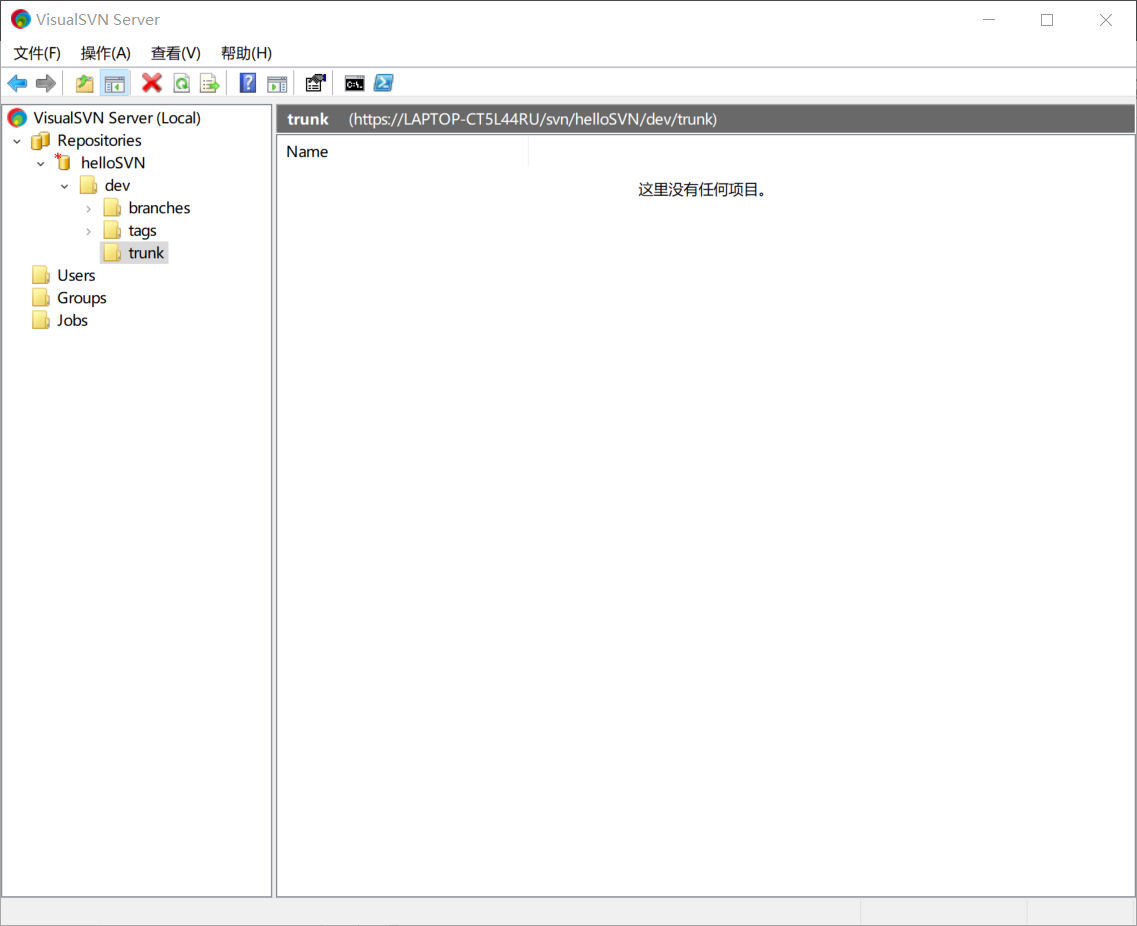
Task: Delete the selected item with red X
Action: point(152,83)
